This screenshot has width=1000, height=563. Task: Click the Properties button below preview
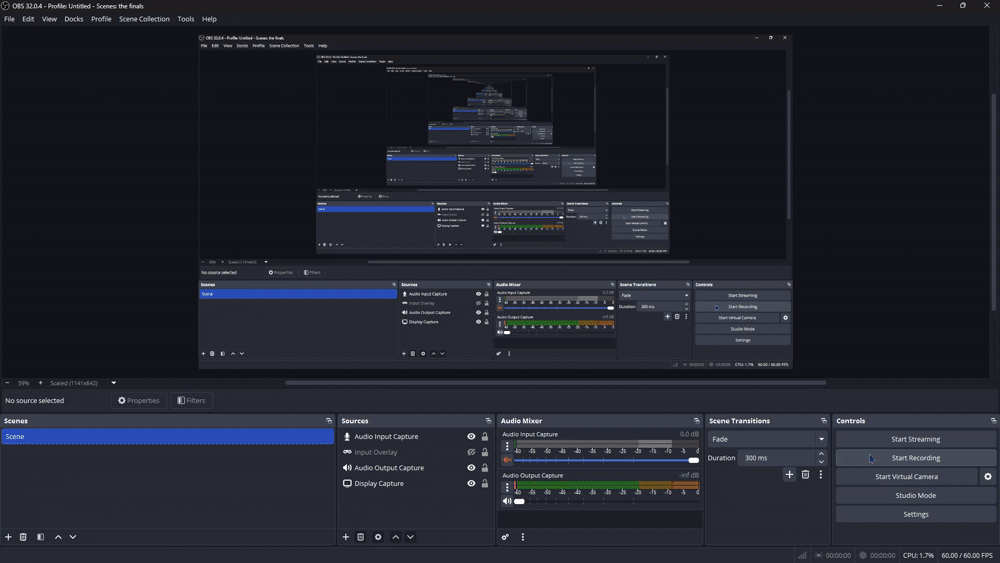tap(138, 400)
